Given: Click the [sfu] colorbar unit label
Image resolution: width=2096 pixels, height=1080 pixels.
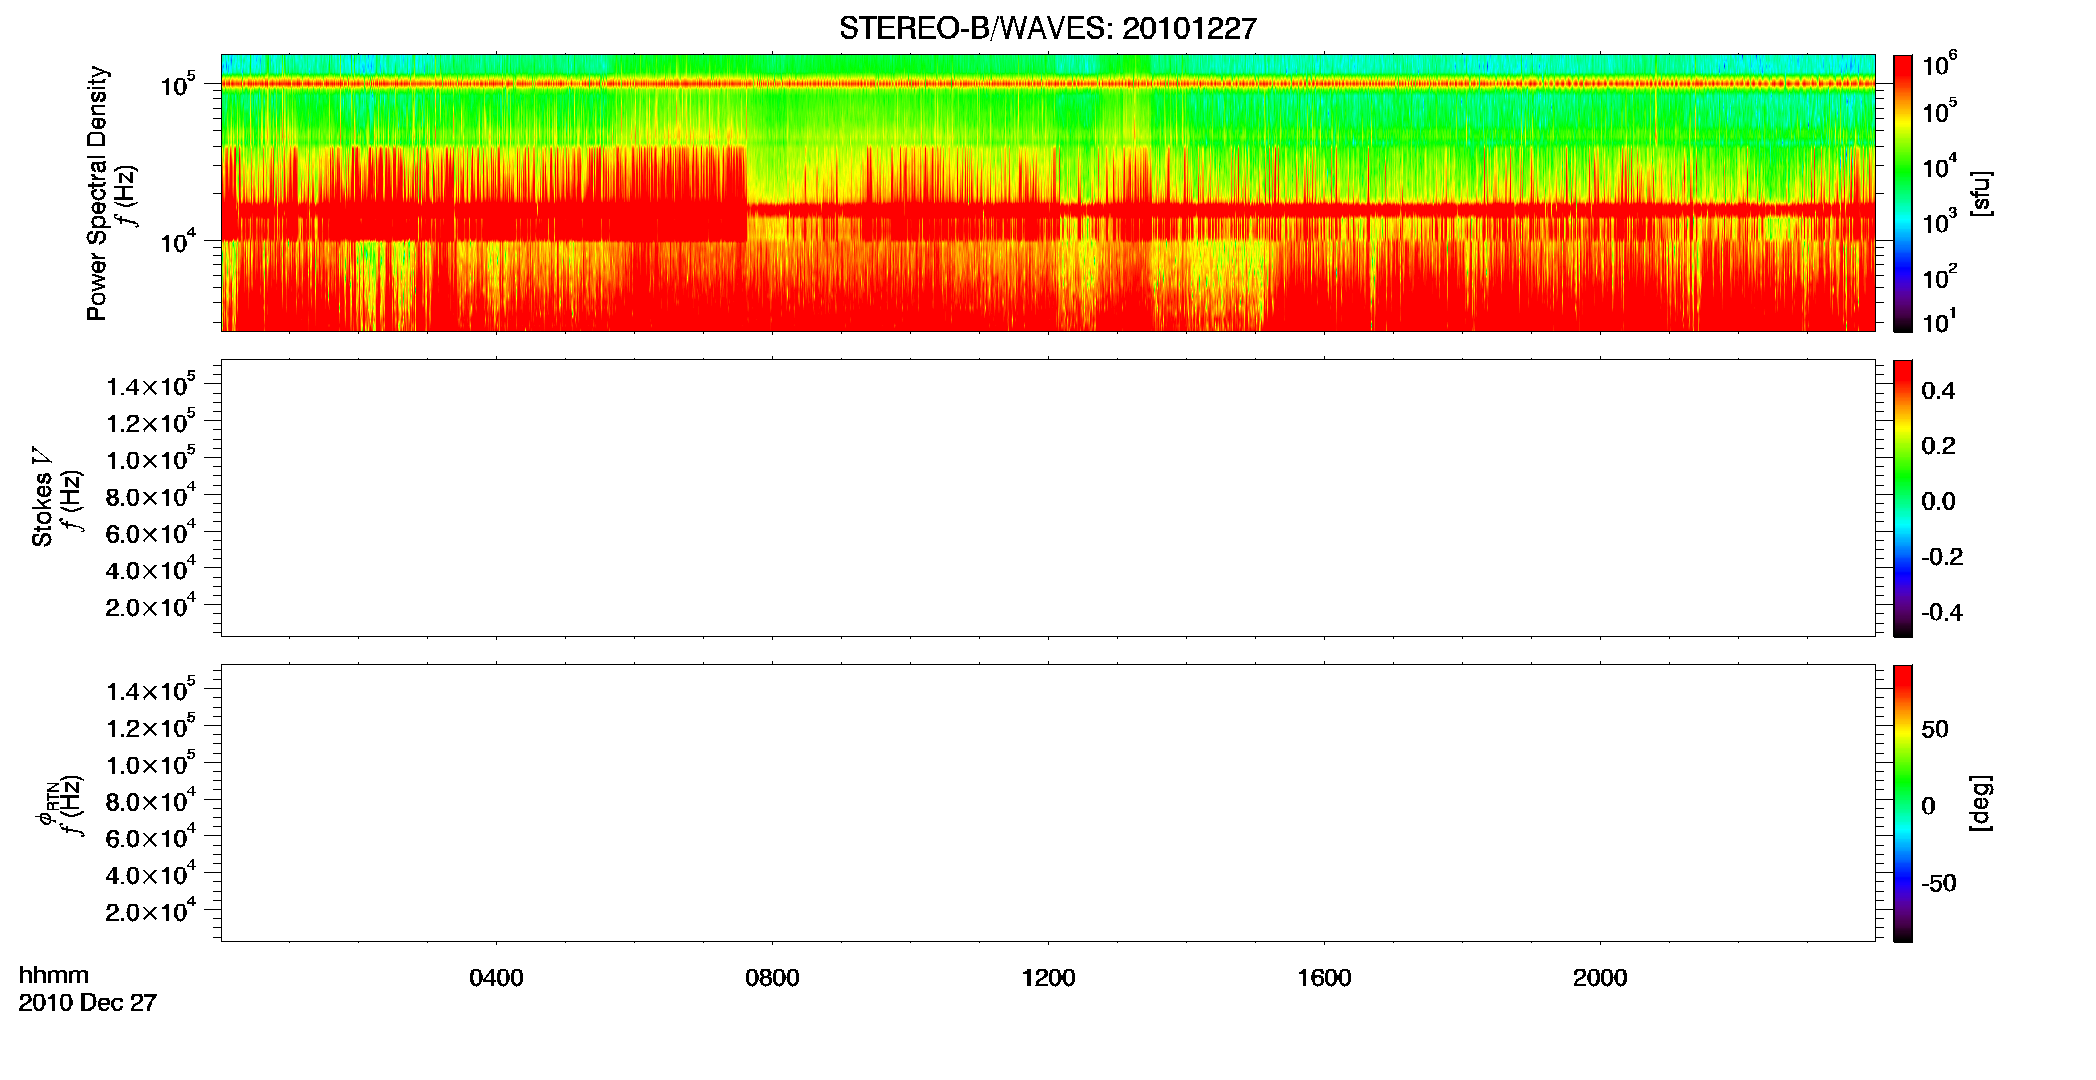Looking at the screenshot, I should [x=1980, y=193].
